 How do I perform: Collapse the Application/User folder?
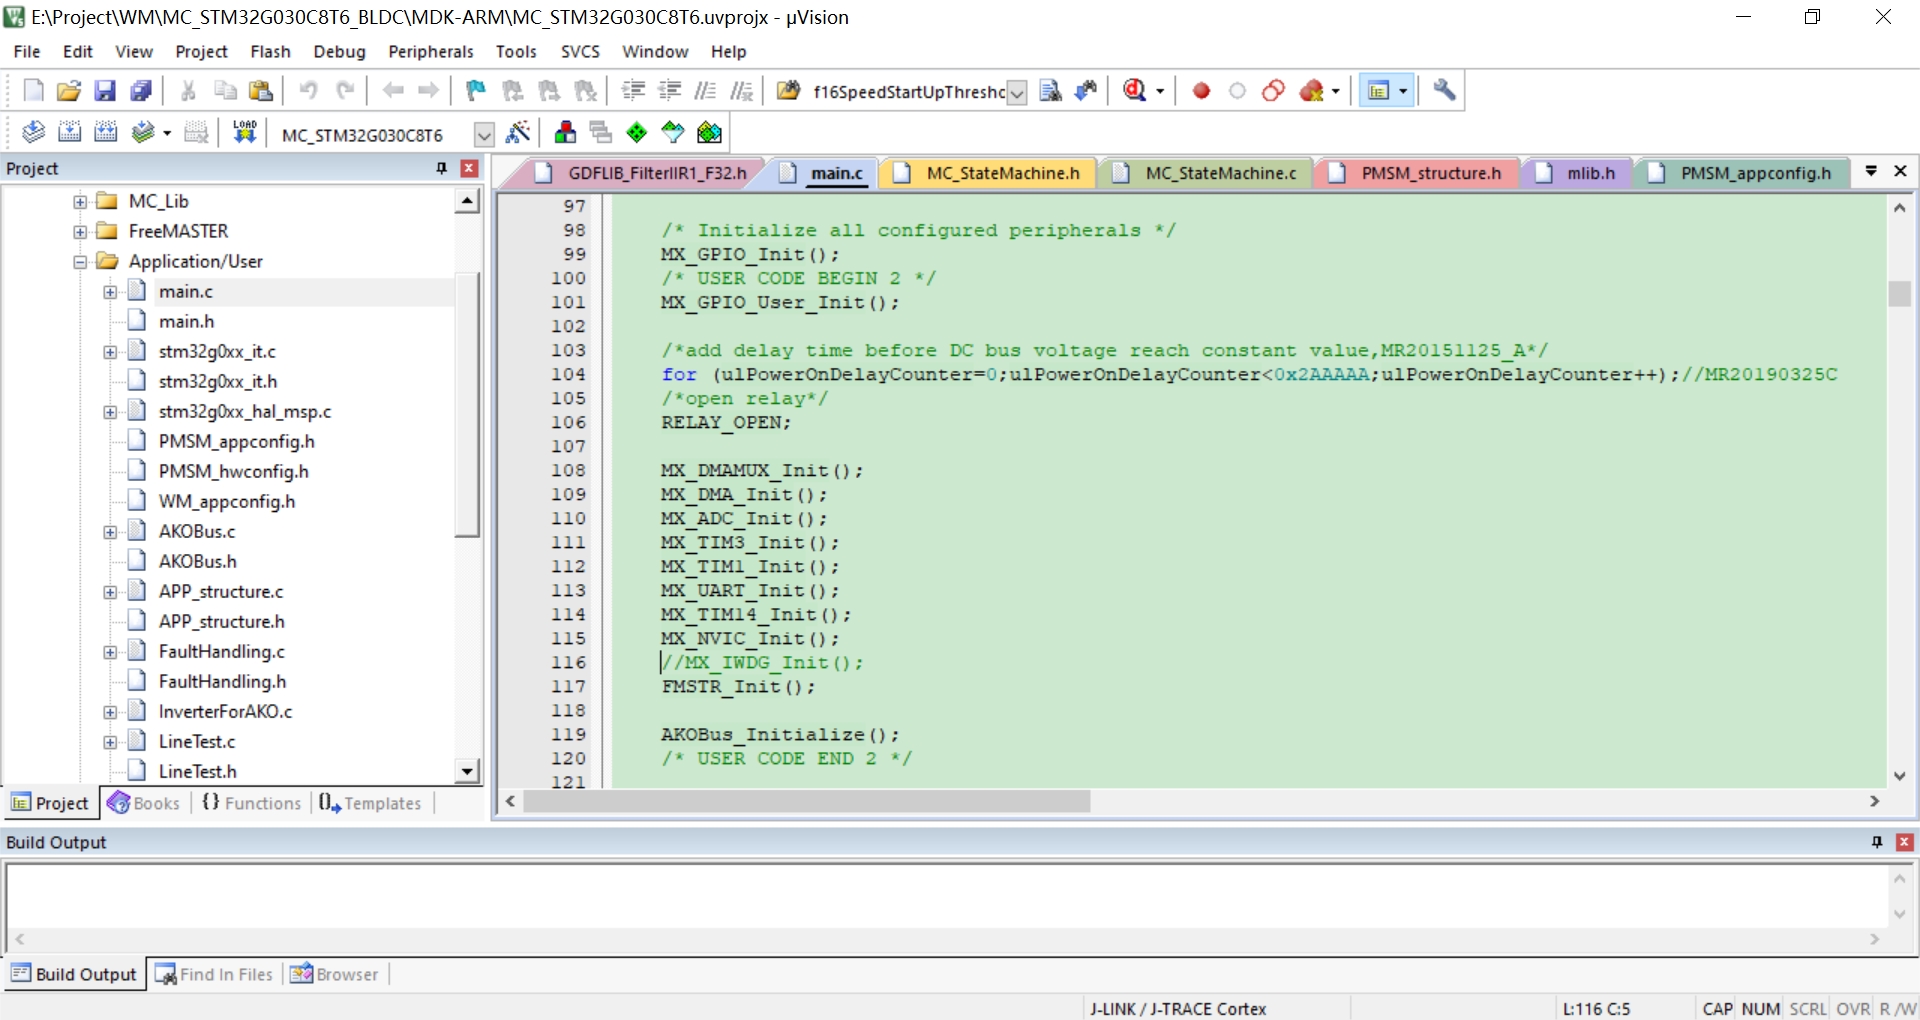coord(80,262)
